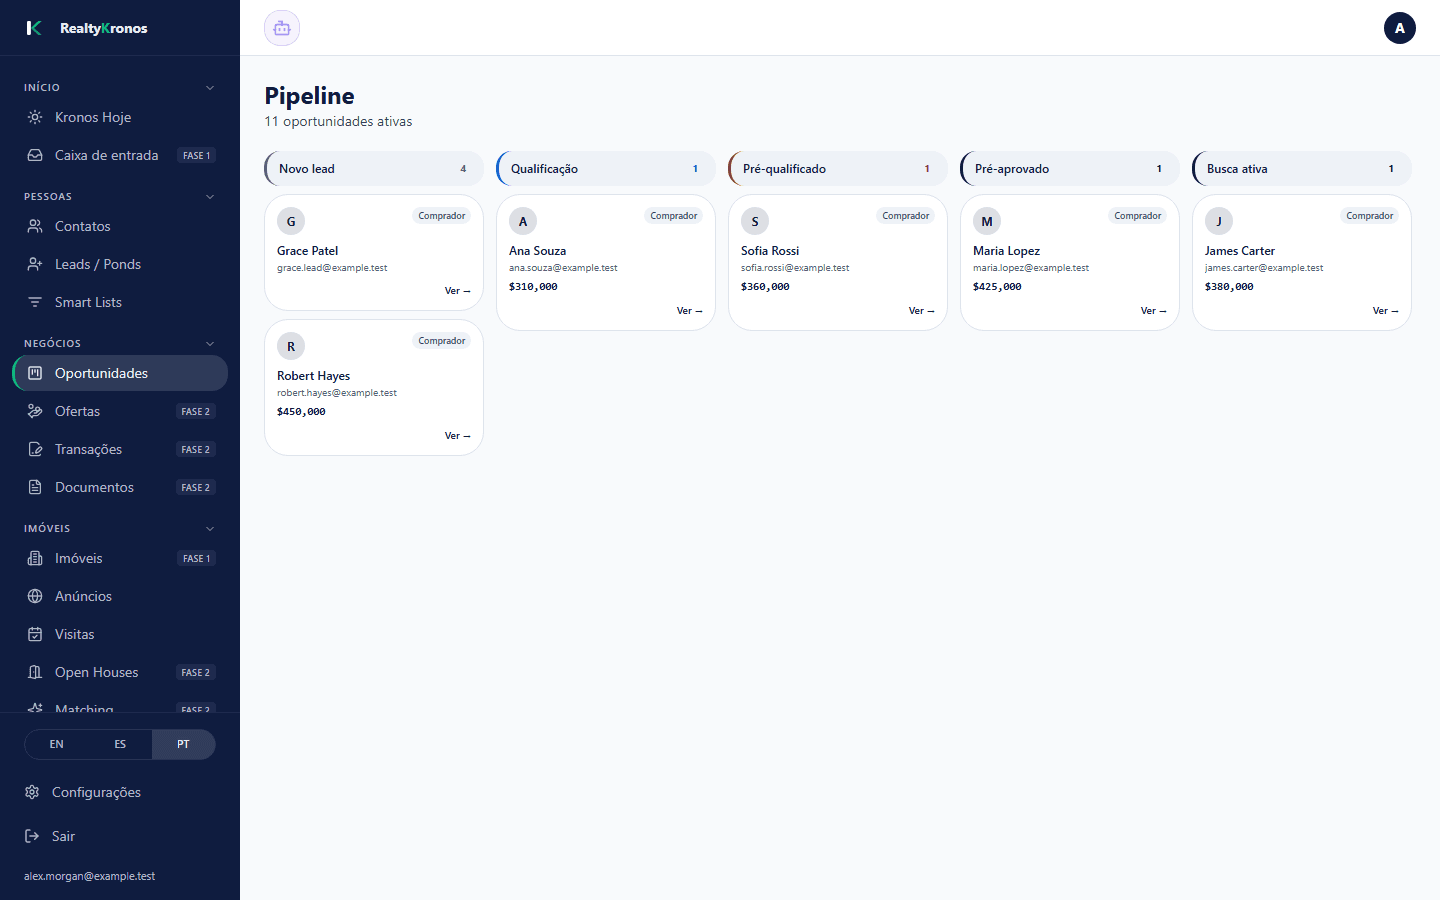
Task: Click the Anúncios globe icon
Action: [35, 596]
